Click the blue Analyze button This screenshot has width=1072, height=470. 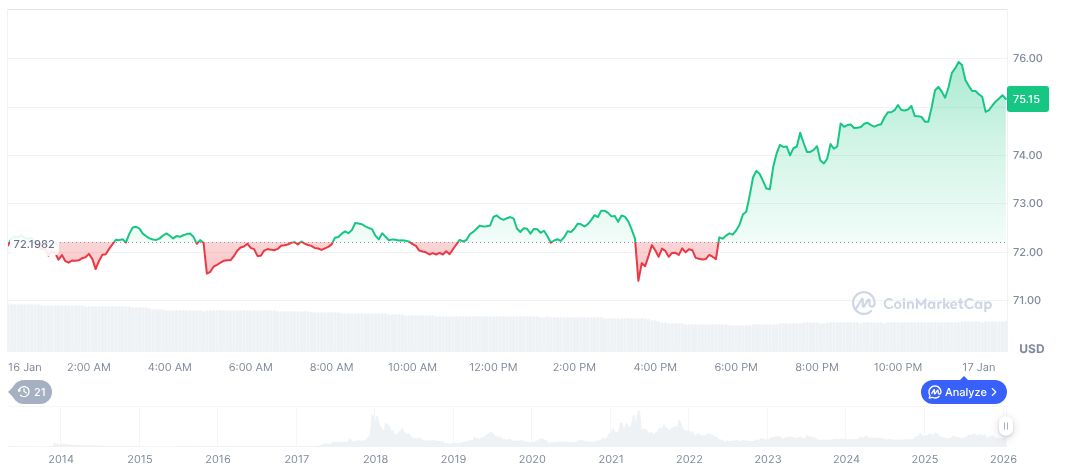coord(963,392)
